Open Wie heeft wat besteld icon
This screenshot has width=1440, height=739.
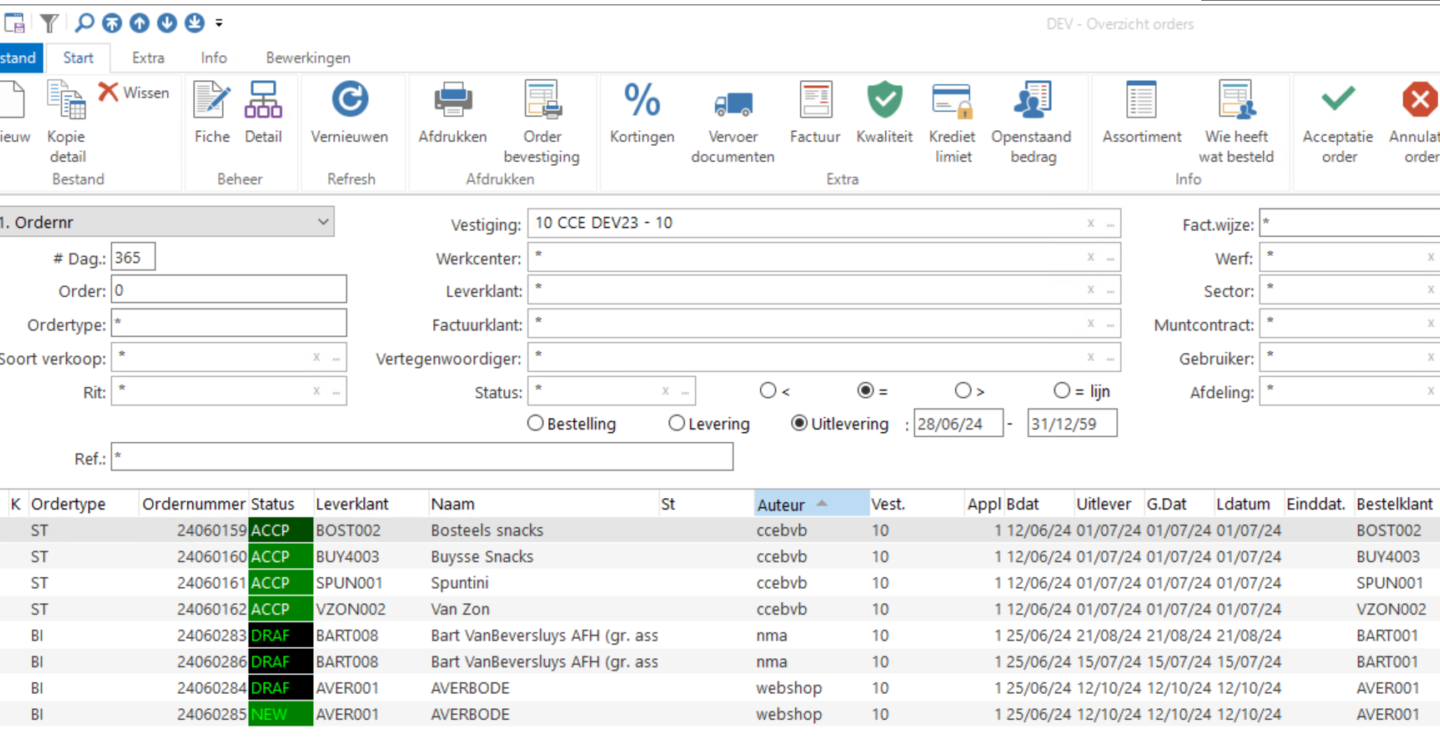click(1237, 100)
